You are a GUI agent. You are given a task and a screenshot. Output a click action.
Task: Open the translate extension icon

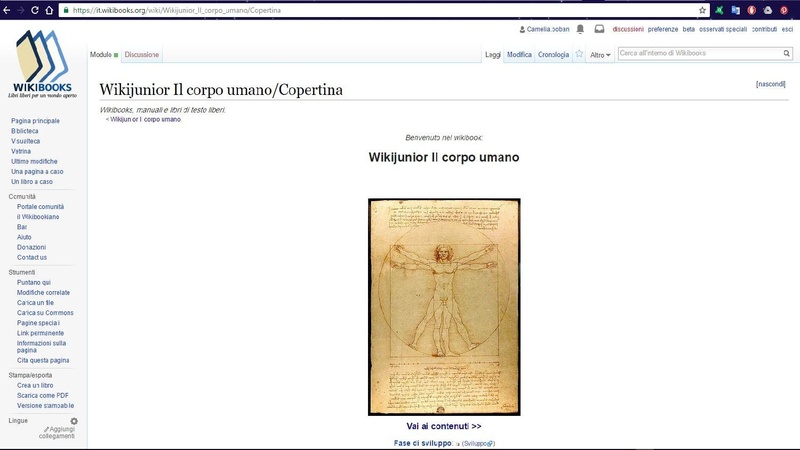pos(735,10)
